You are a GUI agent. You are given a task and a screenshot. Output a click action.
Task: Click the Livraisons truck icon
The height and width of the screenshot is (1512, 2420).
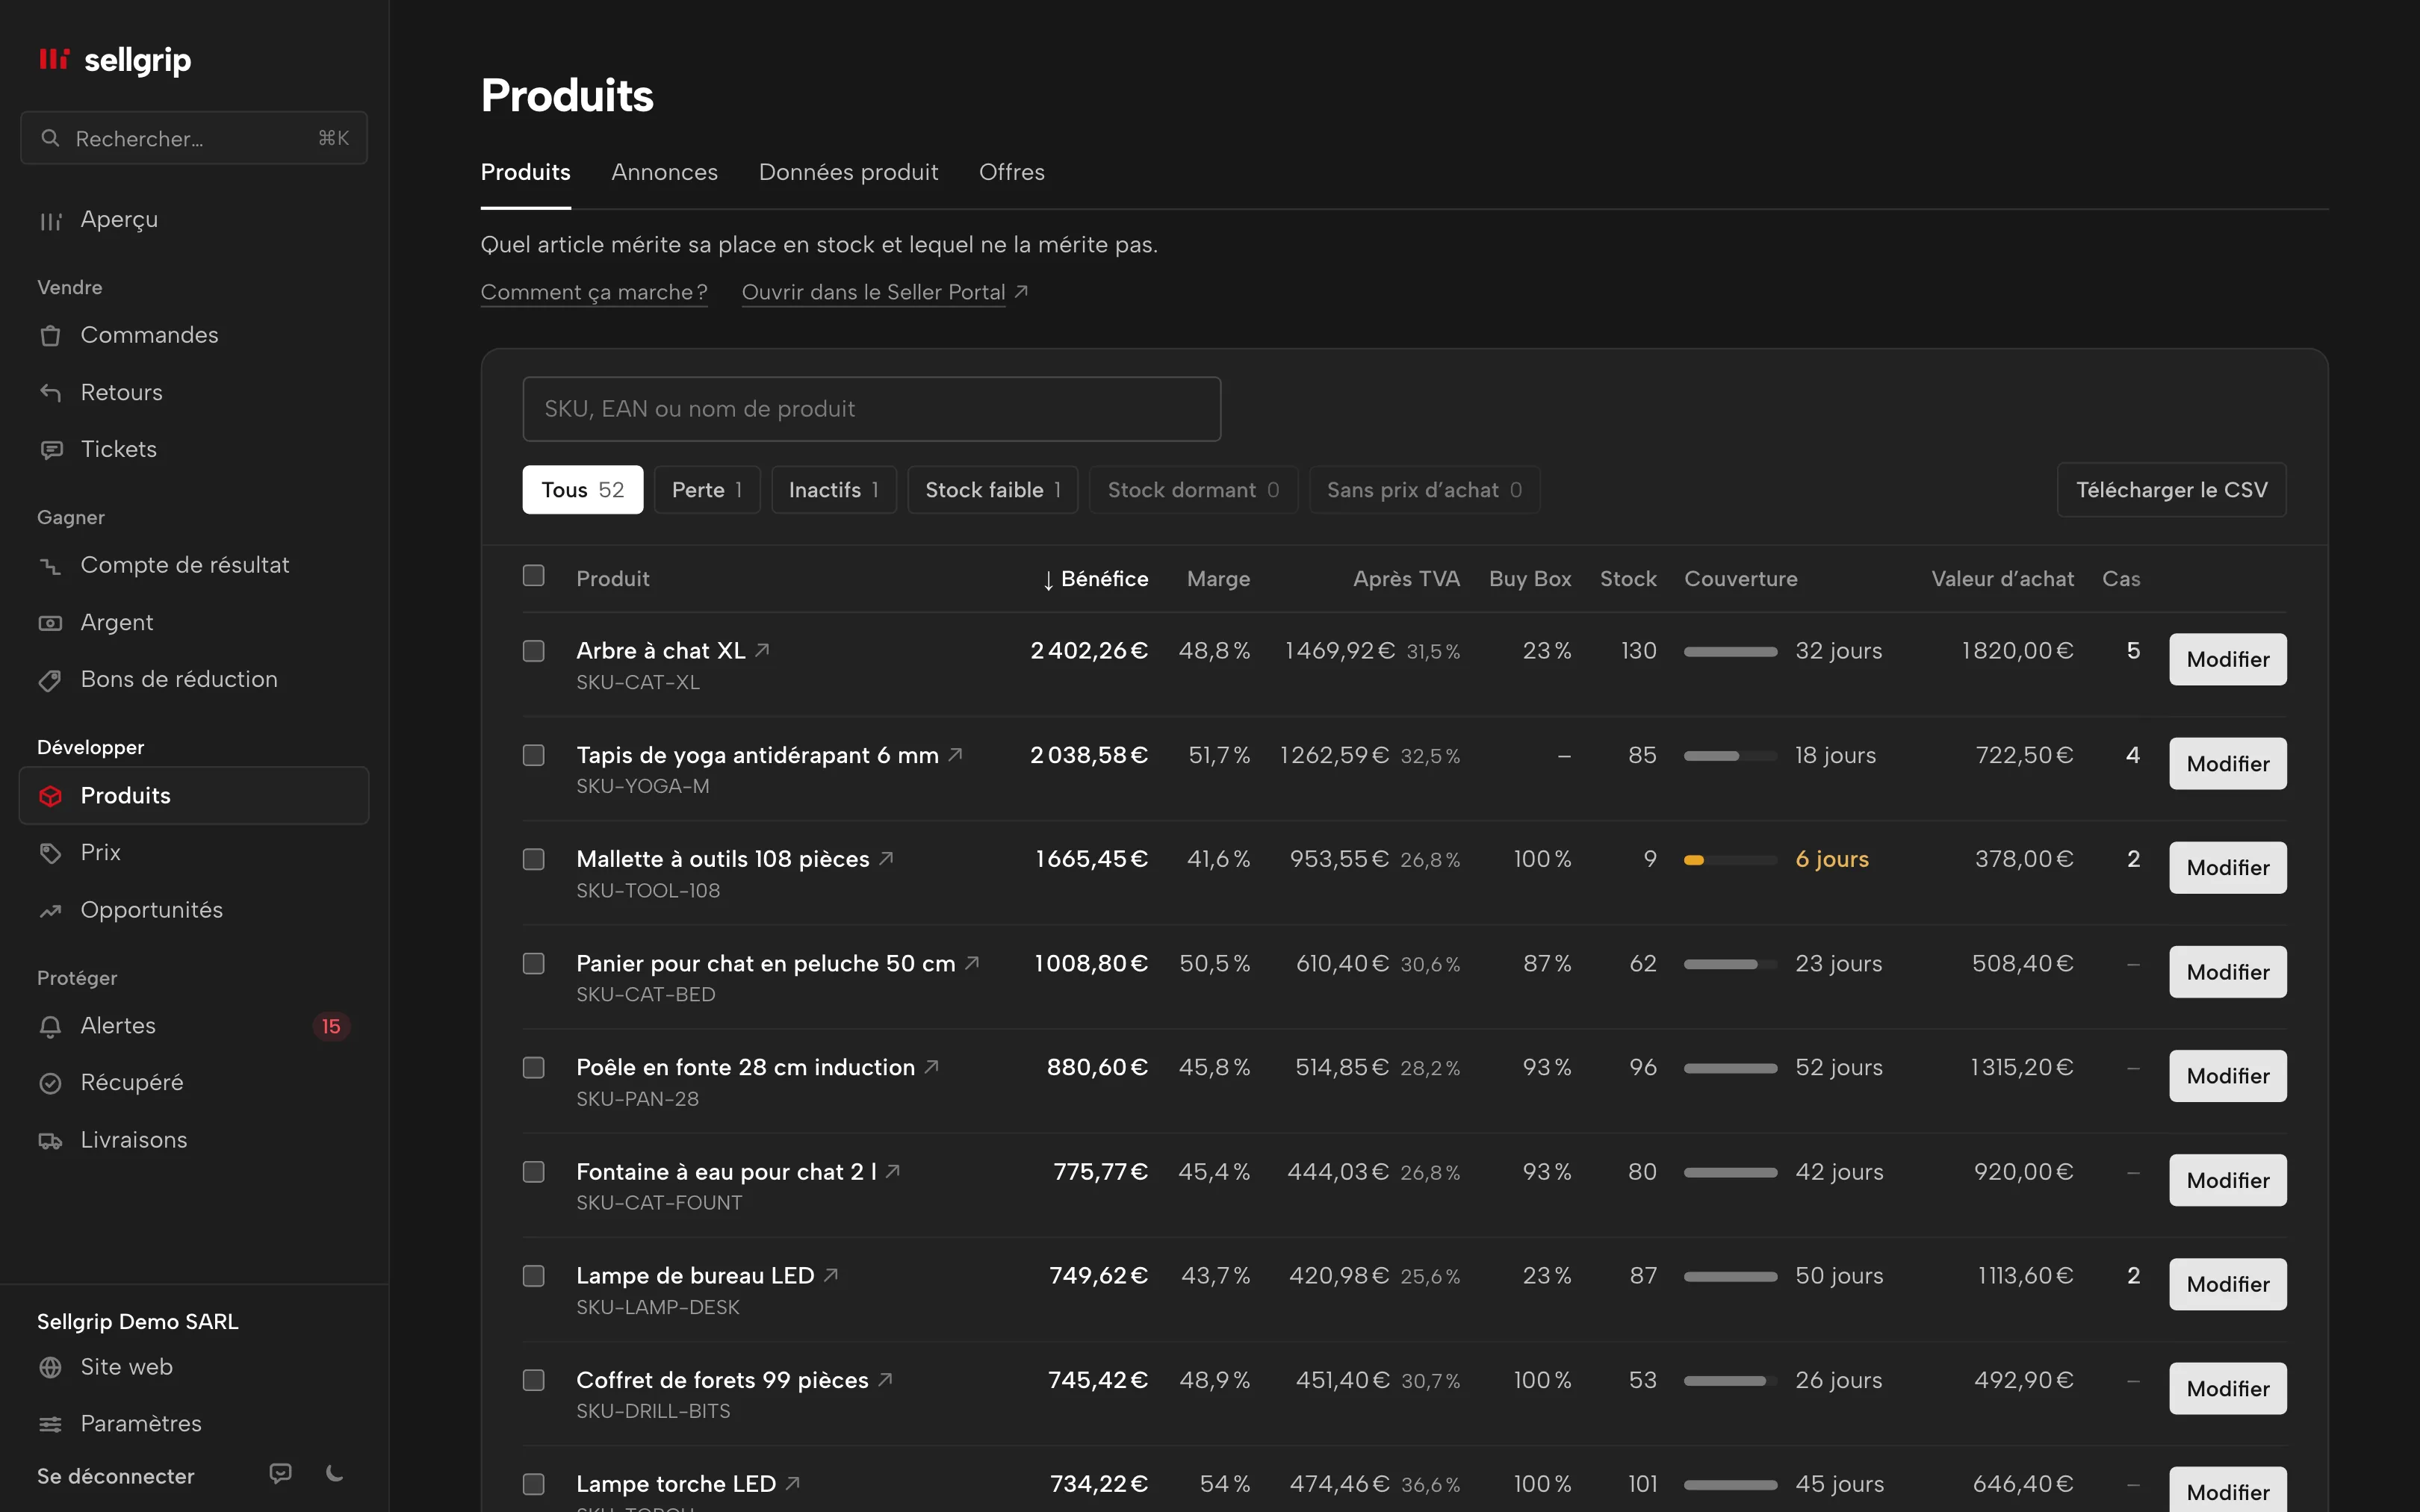50,1140
